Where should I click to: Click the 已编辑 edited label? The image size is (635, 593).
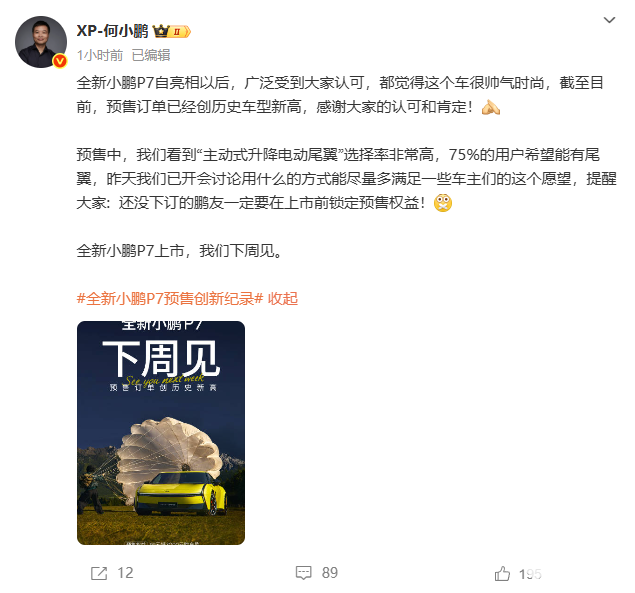click(151, 55)
